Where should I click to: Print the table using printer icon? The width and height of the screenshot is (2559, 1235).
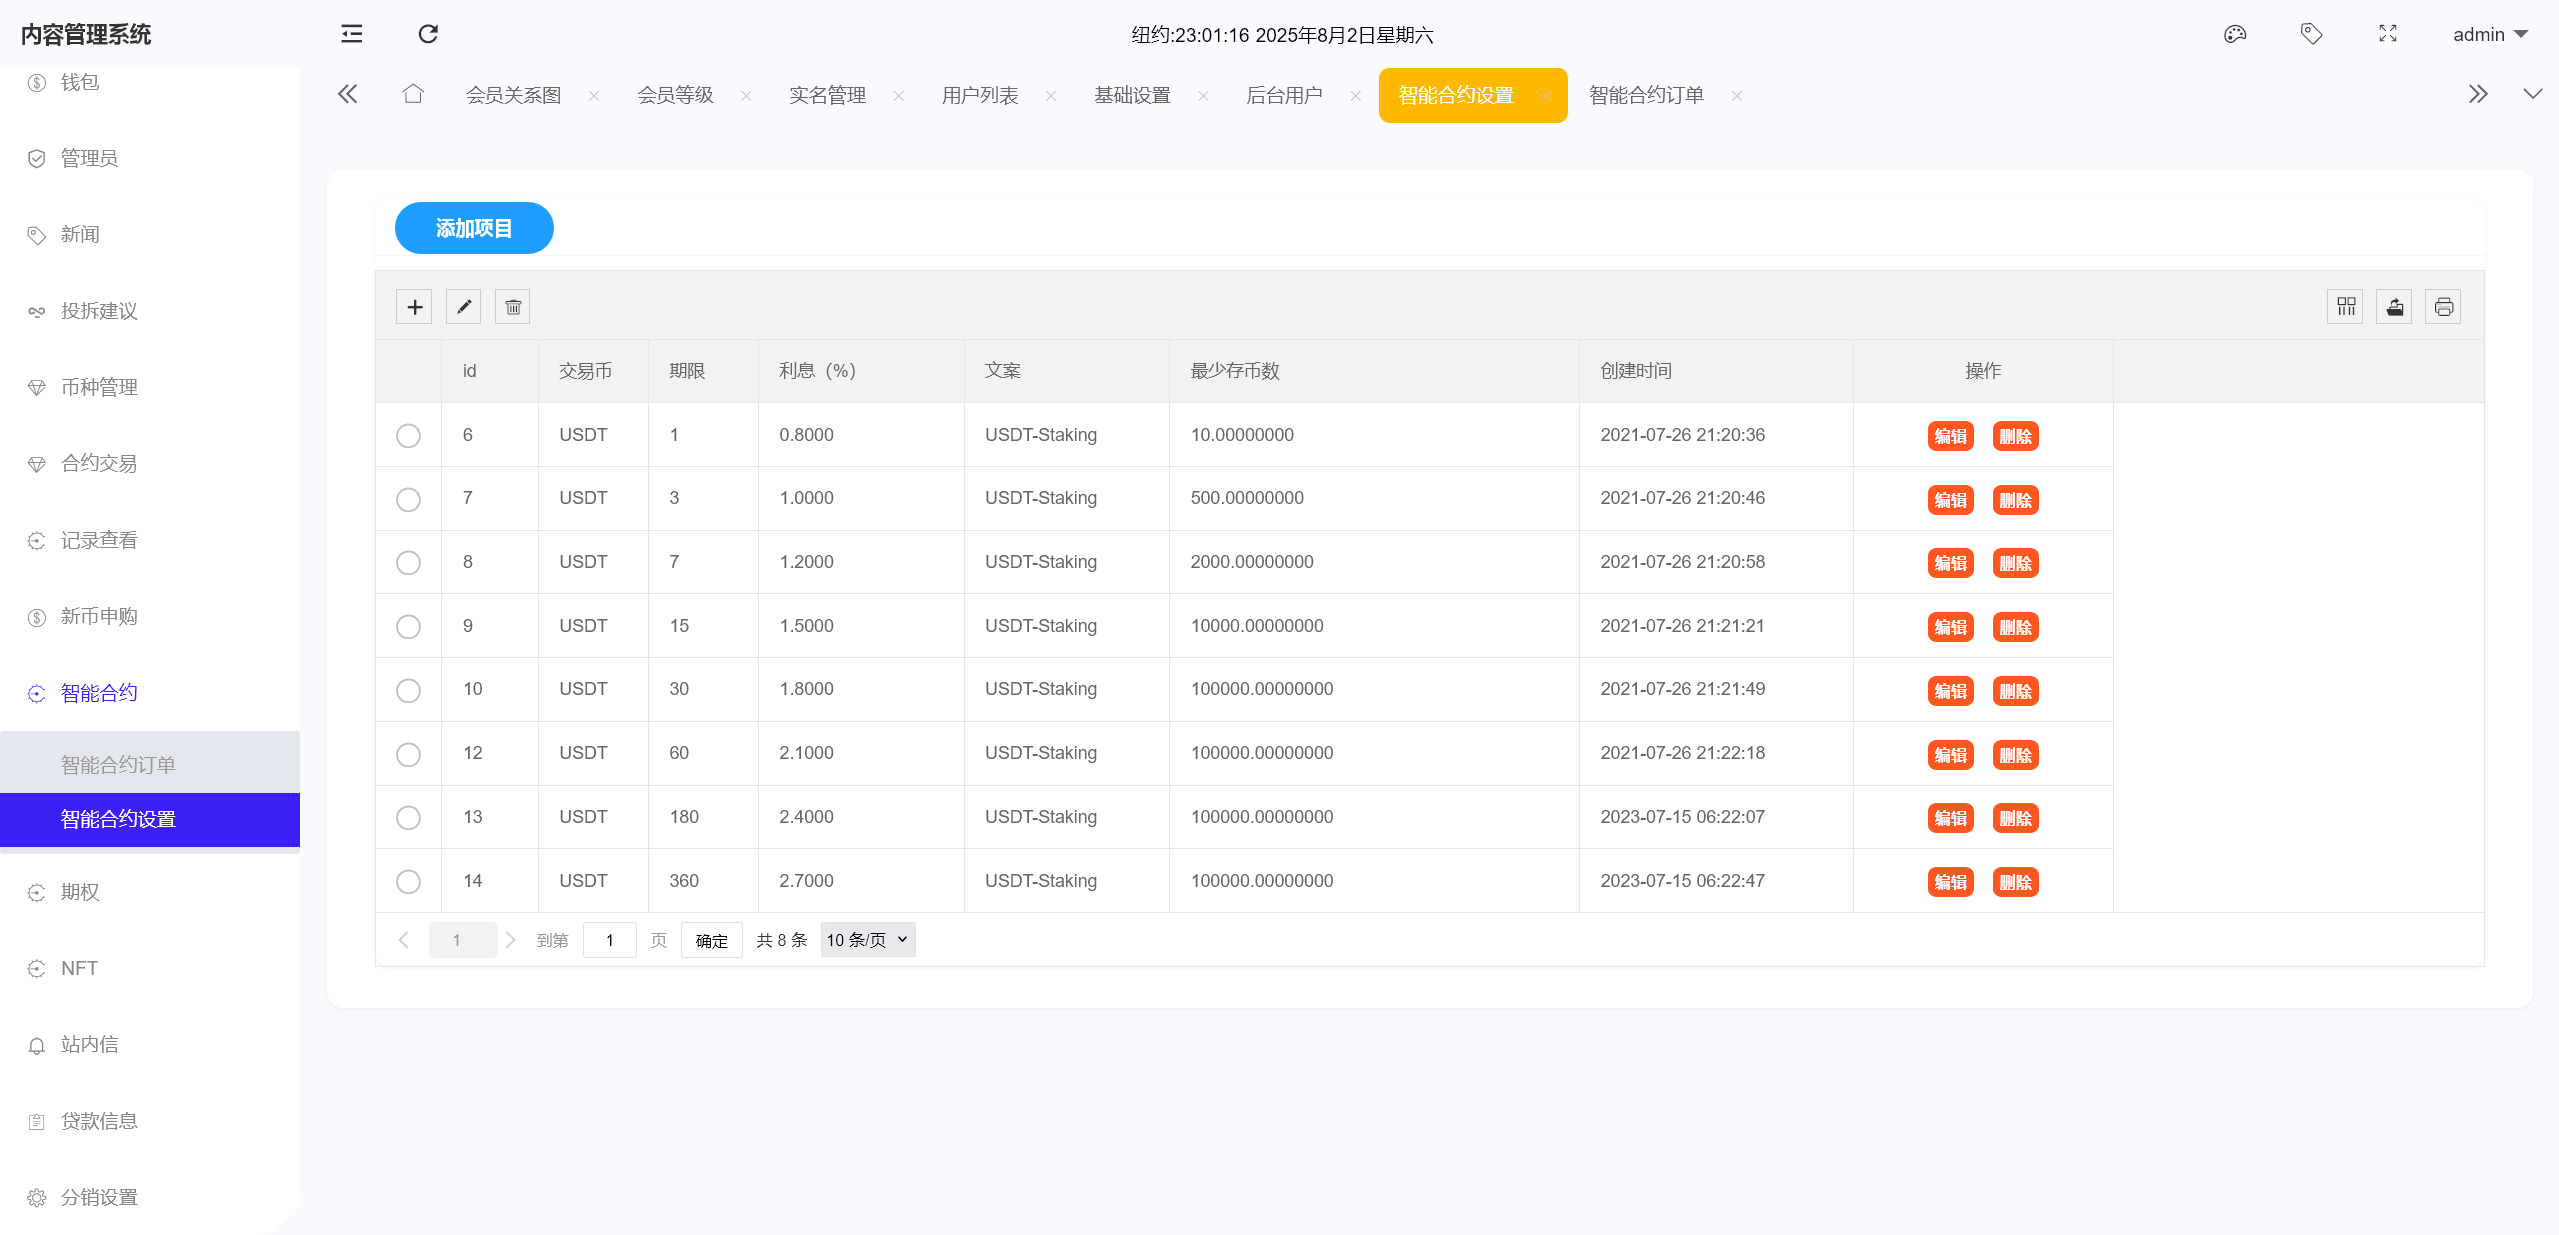[x=2443, y=307]
